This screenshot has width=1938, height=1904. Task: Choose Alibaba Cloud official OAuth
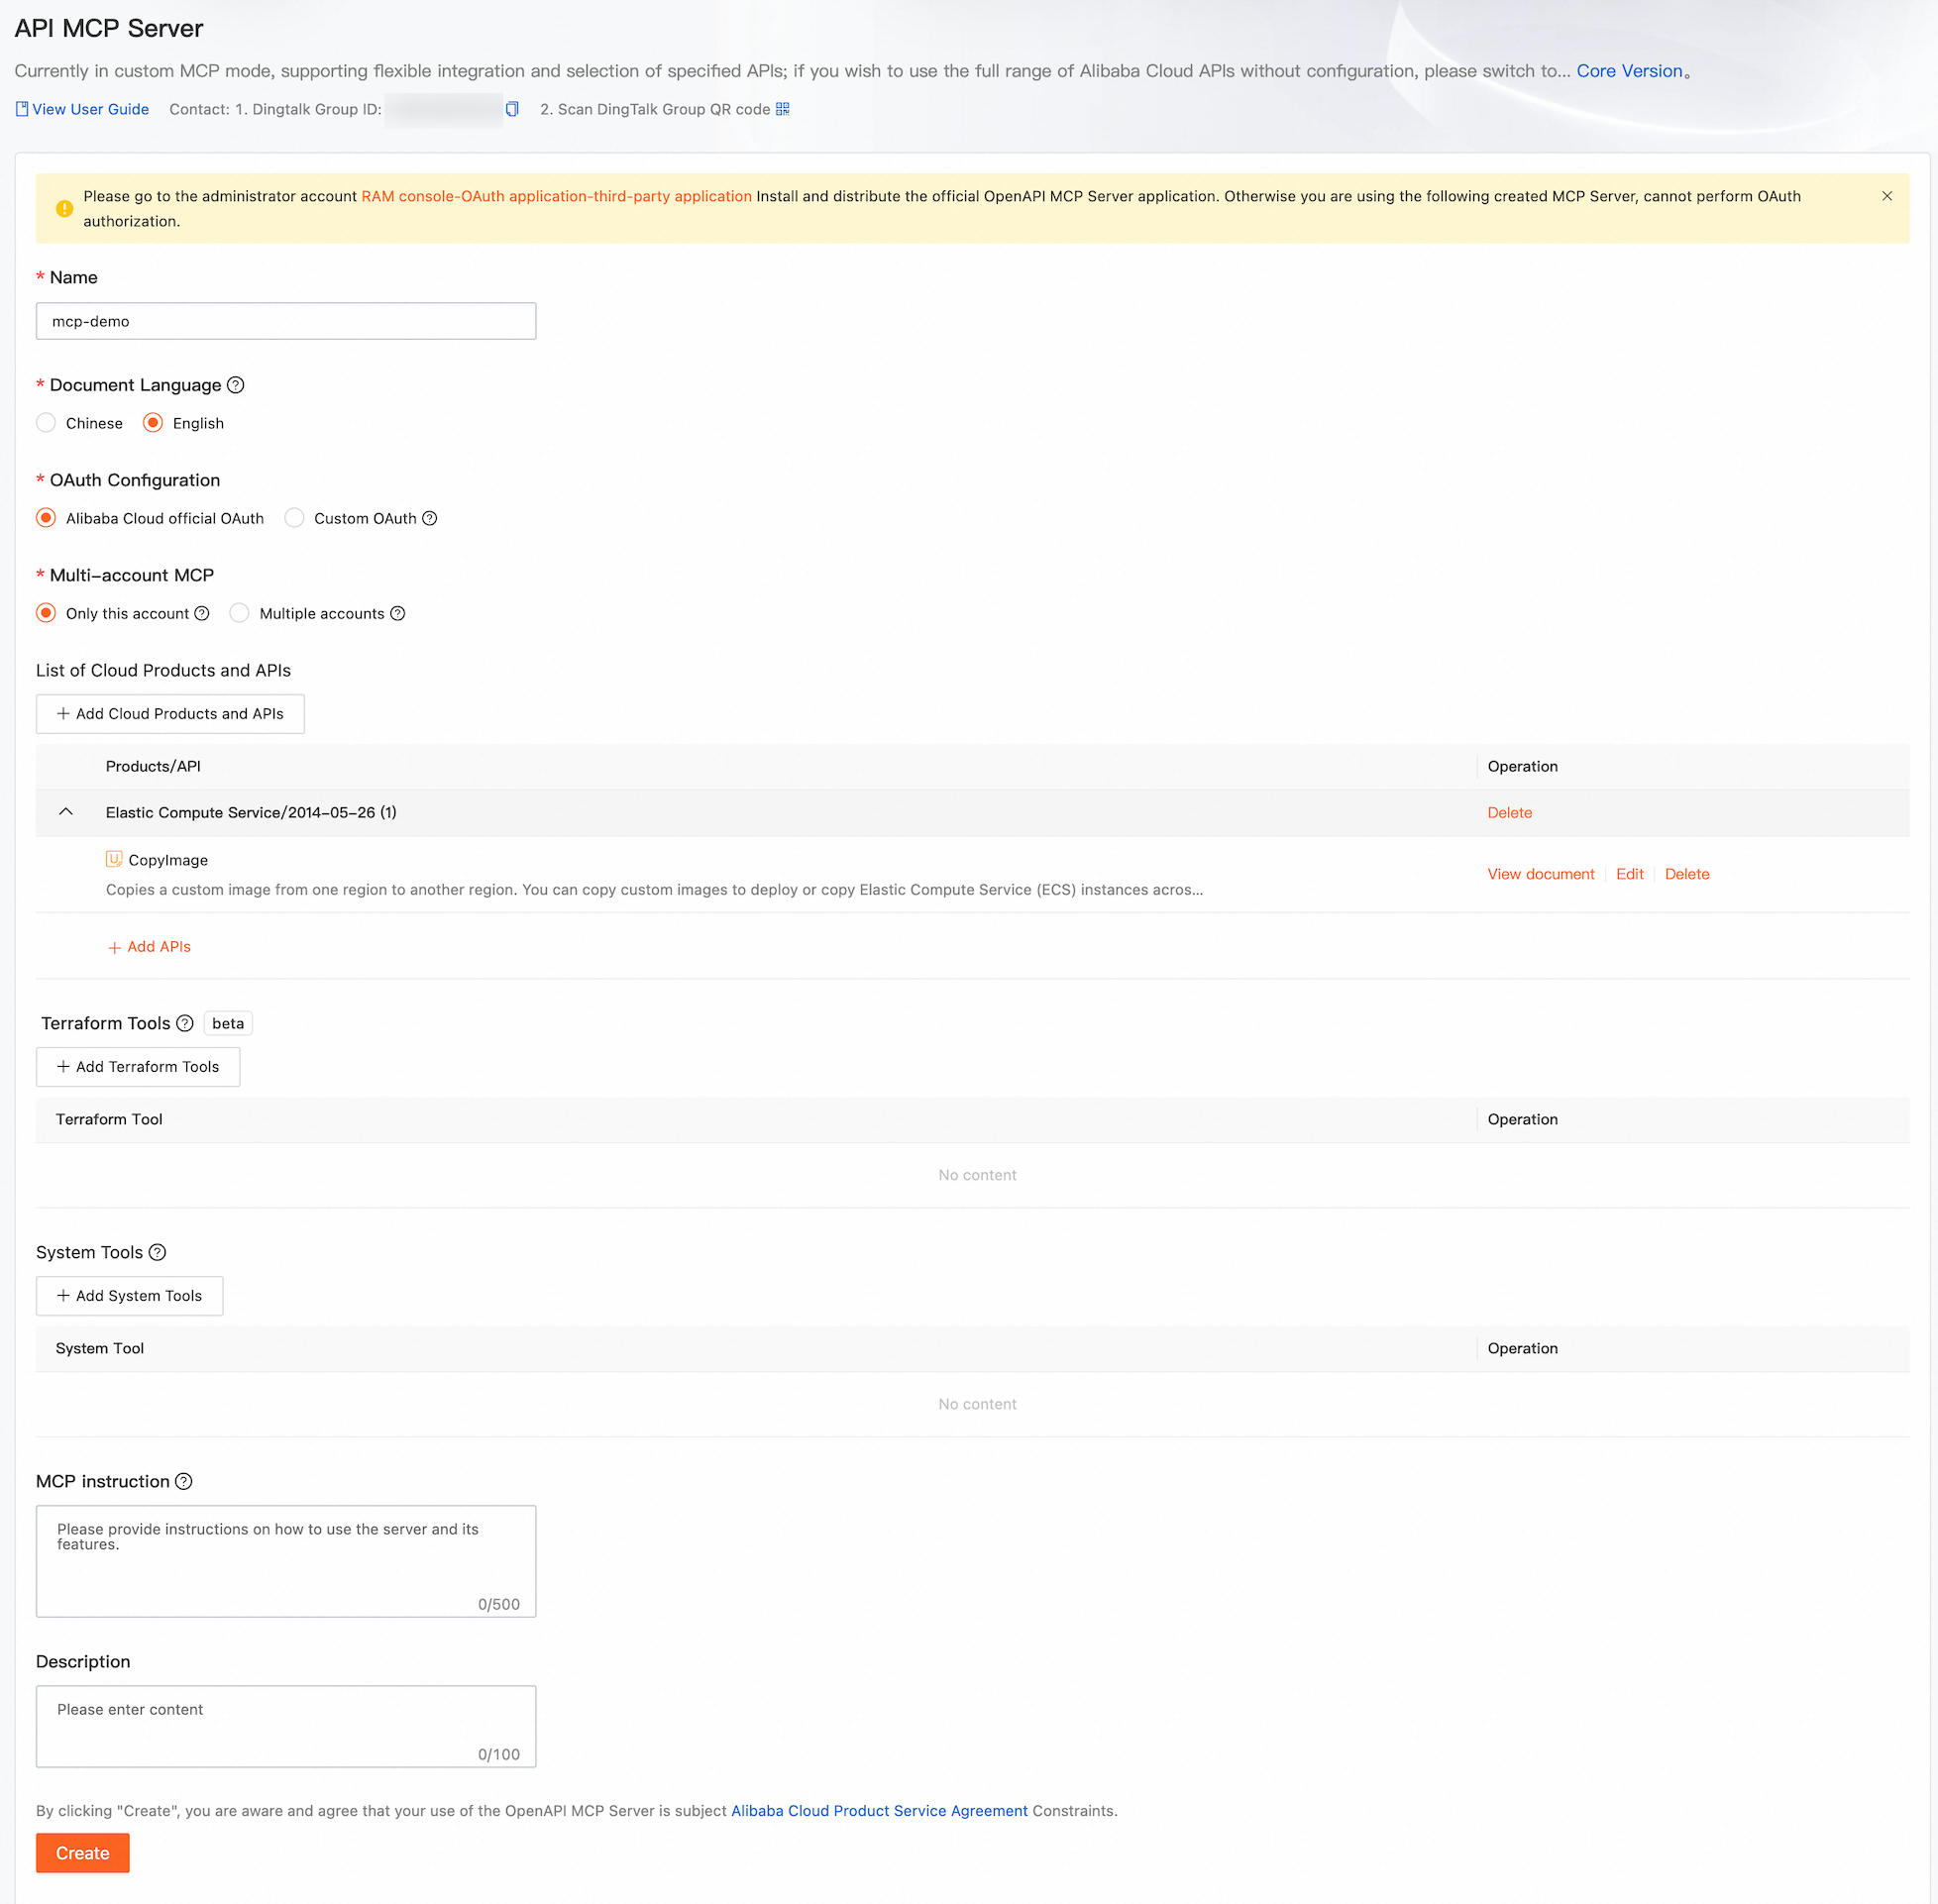point(46,518)
